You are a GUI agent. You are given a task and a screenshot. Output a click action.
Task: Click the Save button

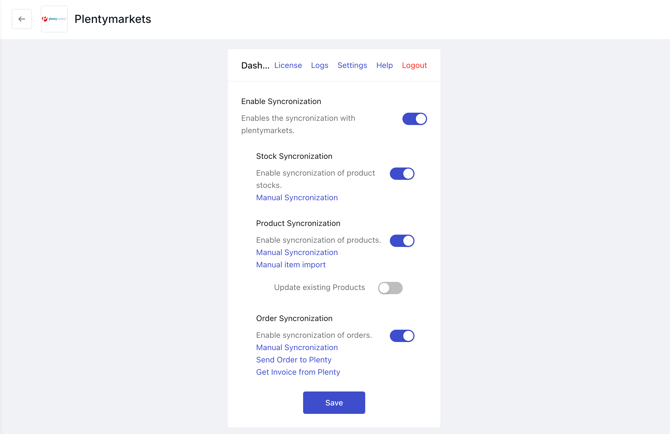click(334, 403)
